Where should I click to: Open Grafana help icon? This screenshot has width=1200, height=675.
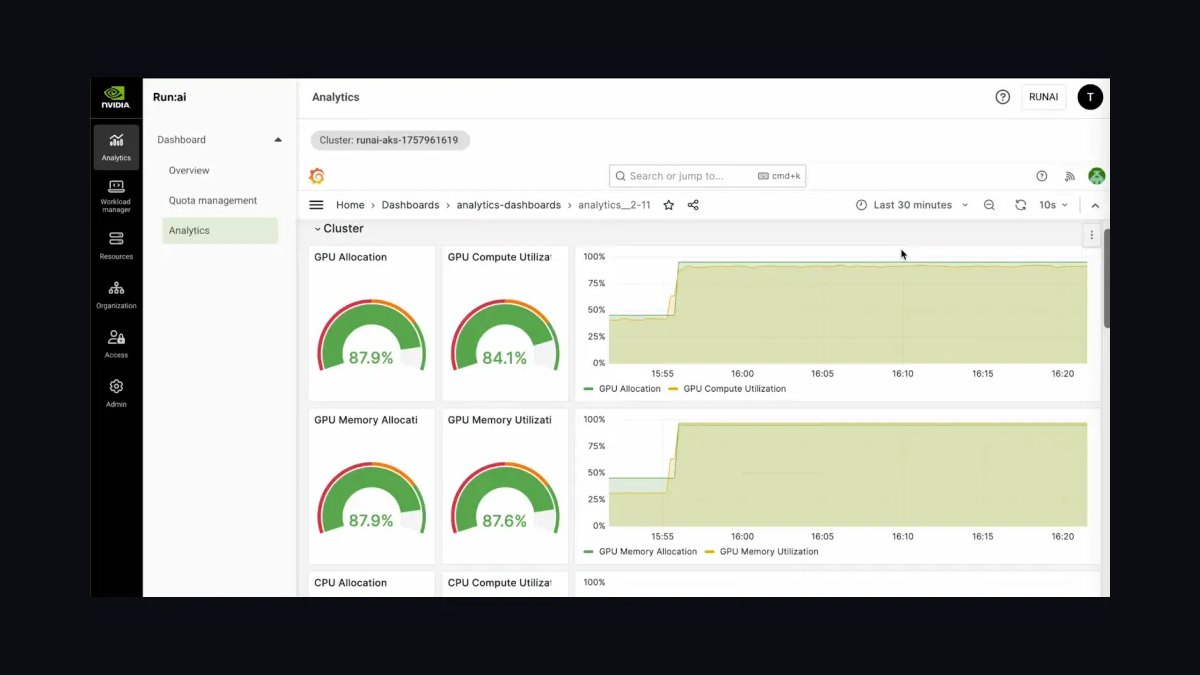[x=1041, y=176]
